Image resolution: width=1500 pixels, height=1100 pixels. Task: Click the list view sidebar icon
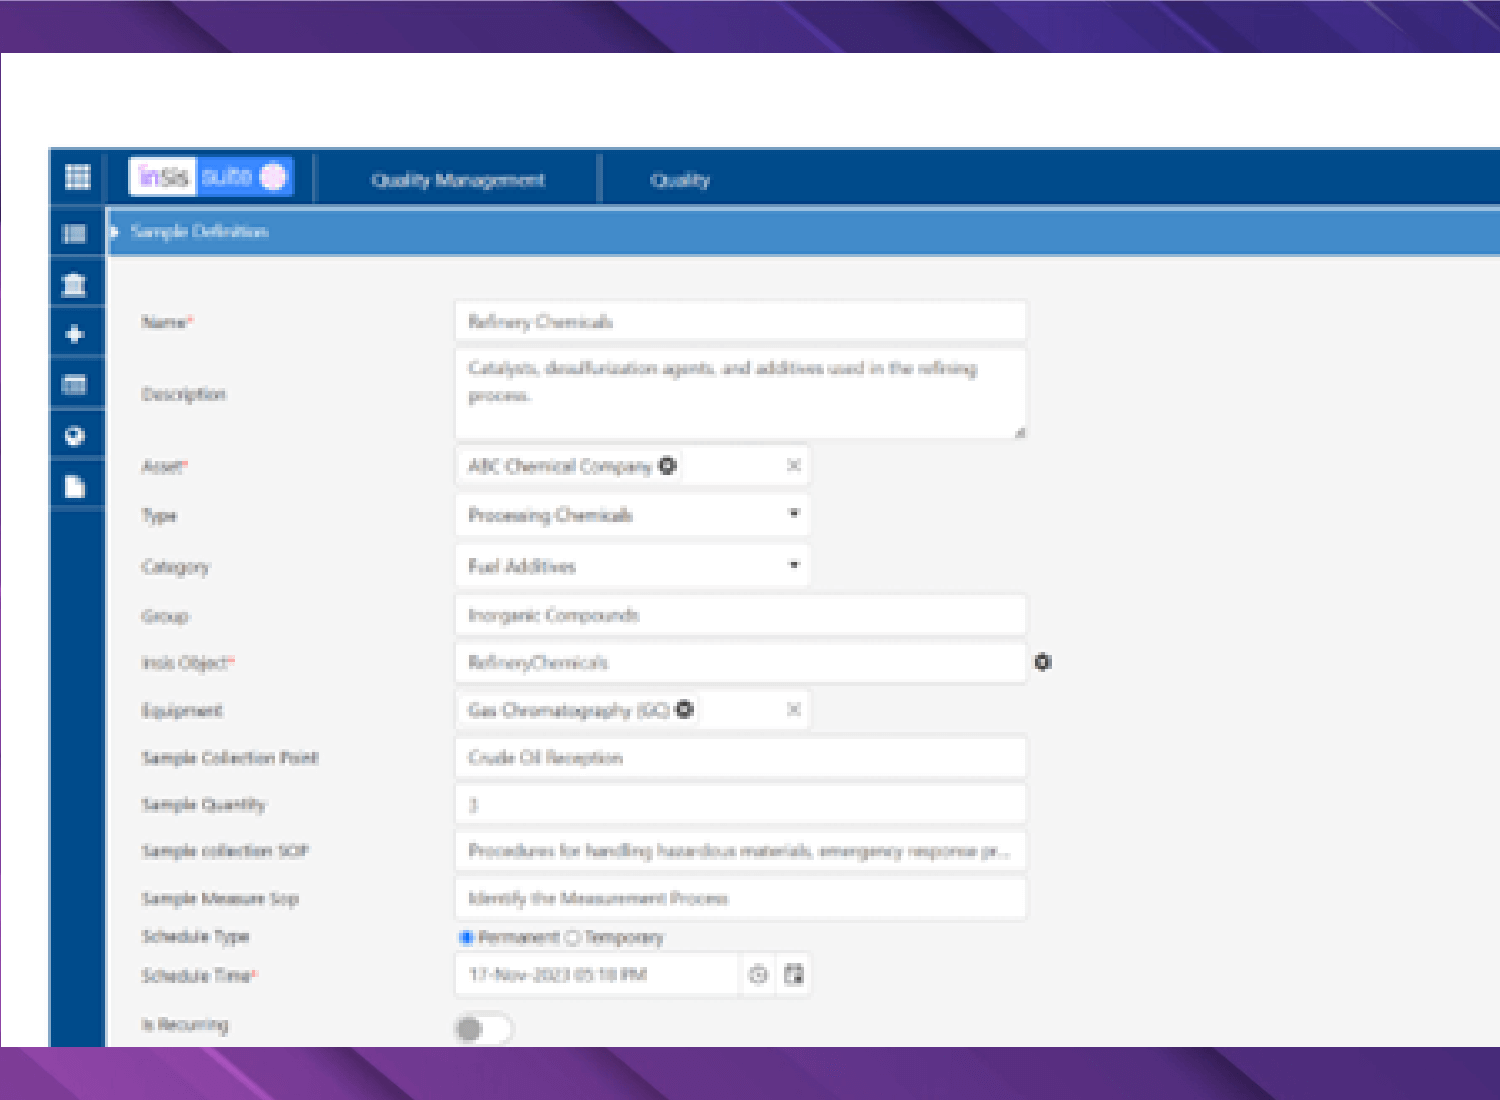tap(75, 234)
